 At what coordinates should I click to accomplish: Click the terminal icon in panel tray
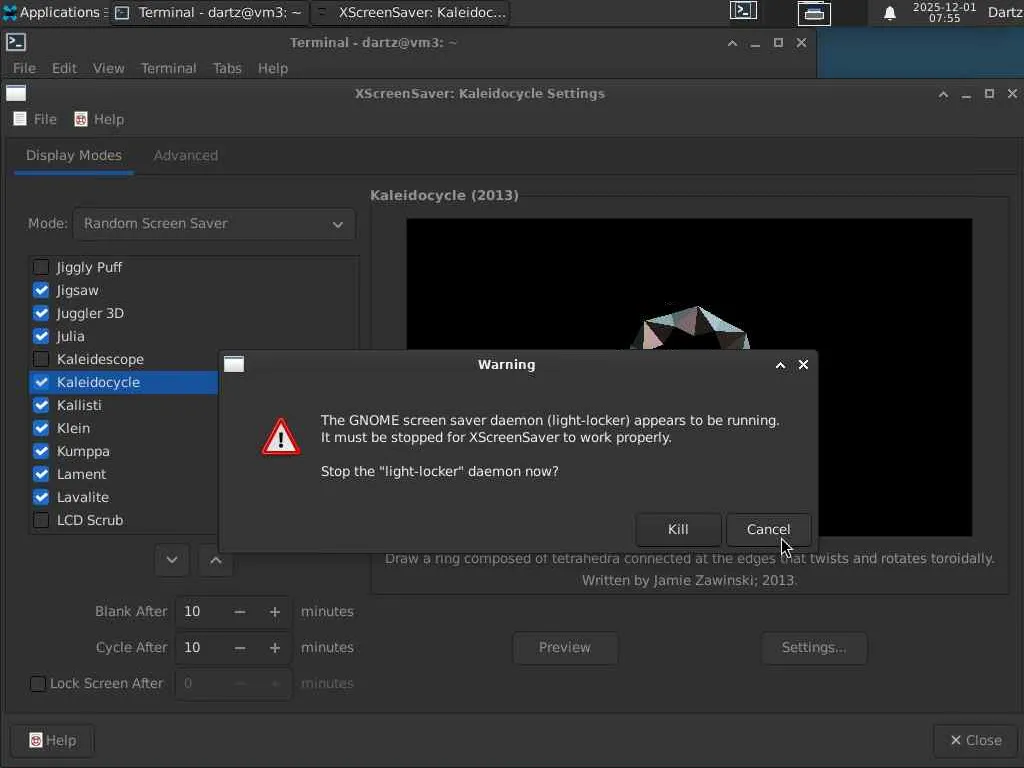(x=743, y=11)
